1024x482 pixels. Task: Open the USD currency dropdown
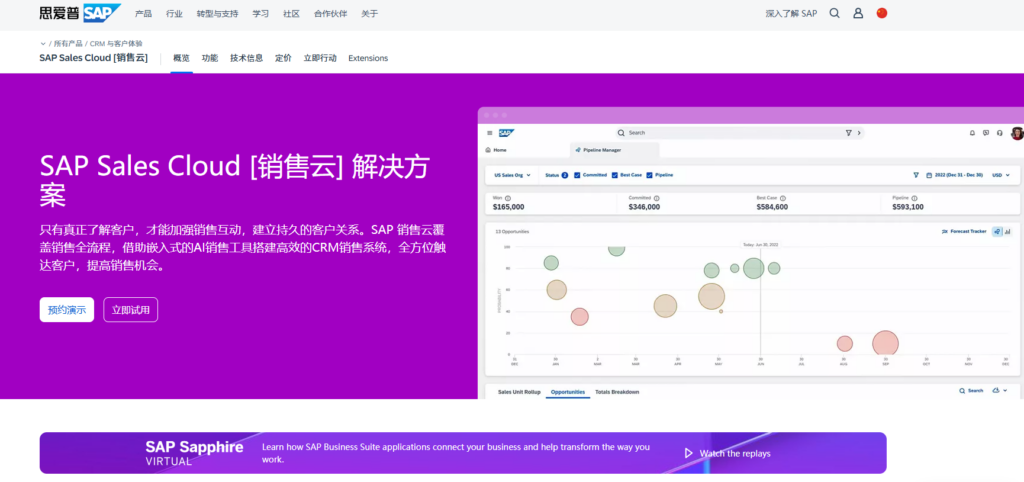1001,175
